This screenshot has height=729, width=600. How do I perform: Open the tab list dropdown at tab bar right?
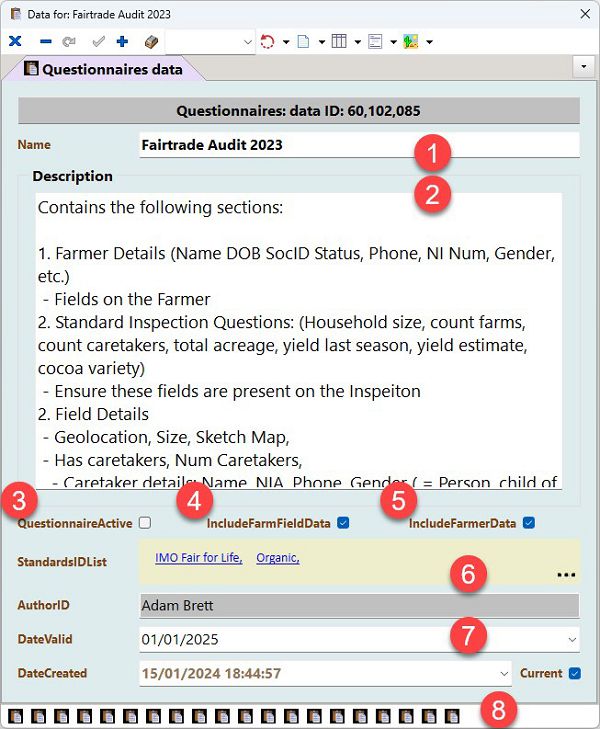584,66
